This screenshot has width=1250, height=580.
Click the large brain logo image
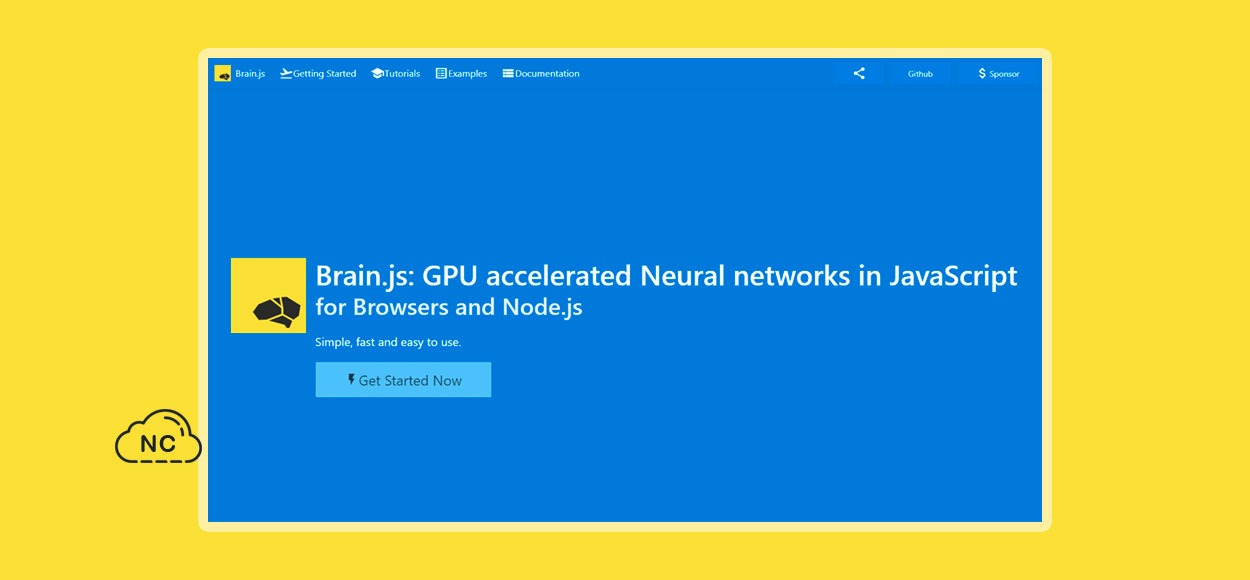tap(268, 295)
